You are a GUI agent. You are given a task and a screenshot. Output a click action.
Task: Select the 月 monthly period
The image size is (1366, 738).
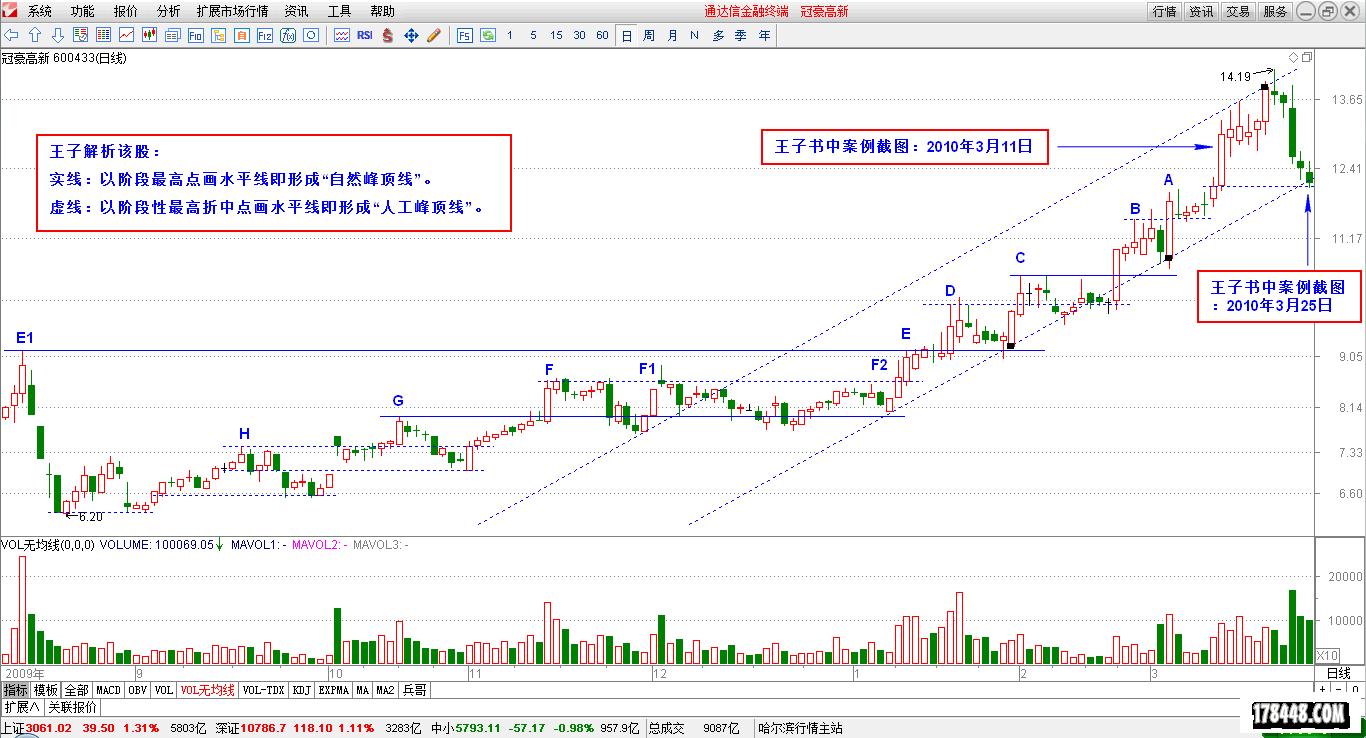[x=672, y=35]
